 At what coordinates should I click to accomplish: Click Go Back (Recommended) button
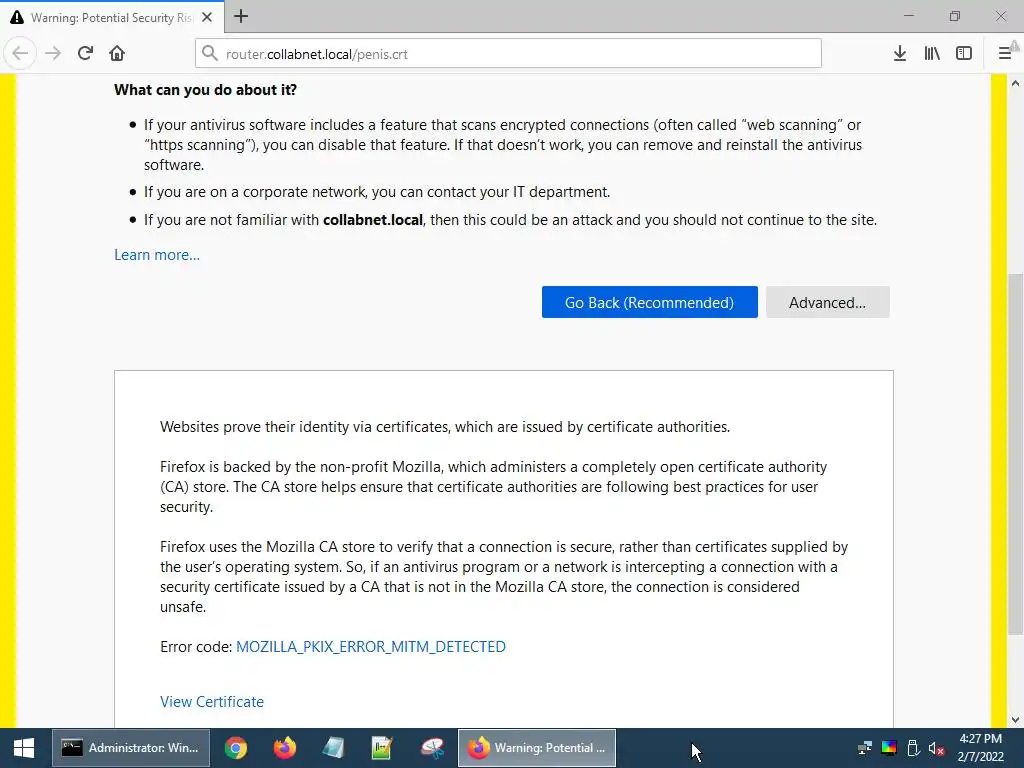(649, 302)
